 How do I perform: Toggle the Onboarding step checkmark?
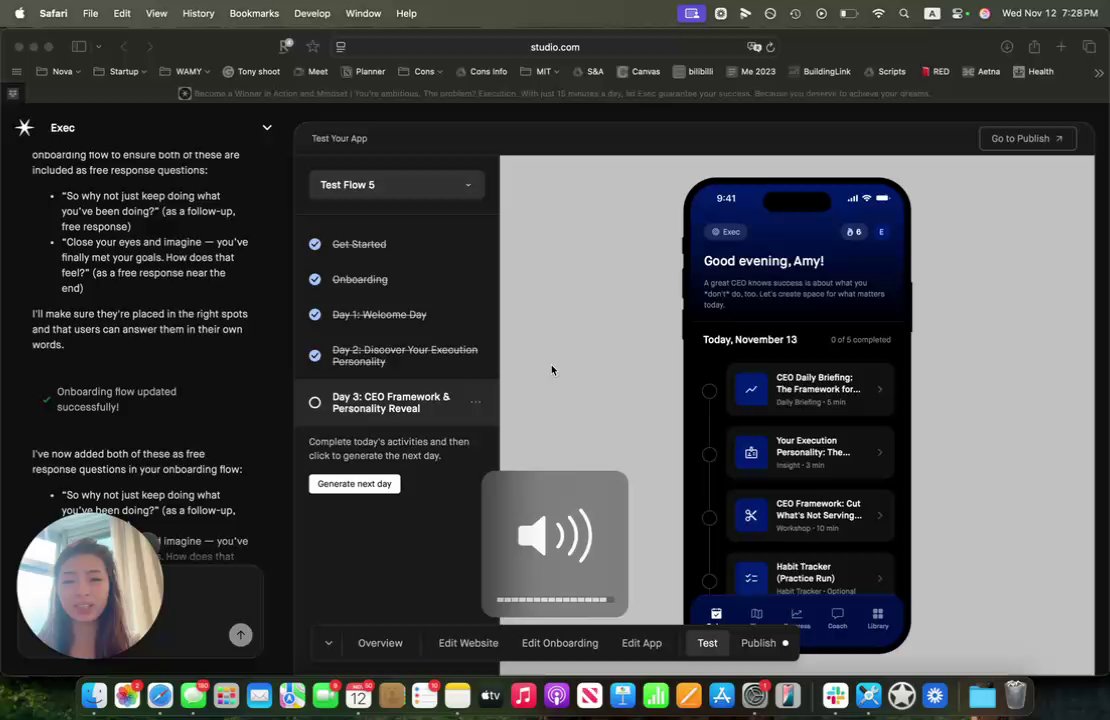coord(315,280)
